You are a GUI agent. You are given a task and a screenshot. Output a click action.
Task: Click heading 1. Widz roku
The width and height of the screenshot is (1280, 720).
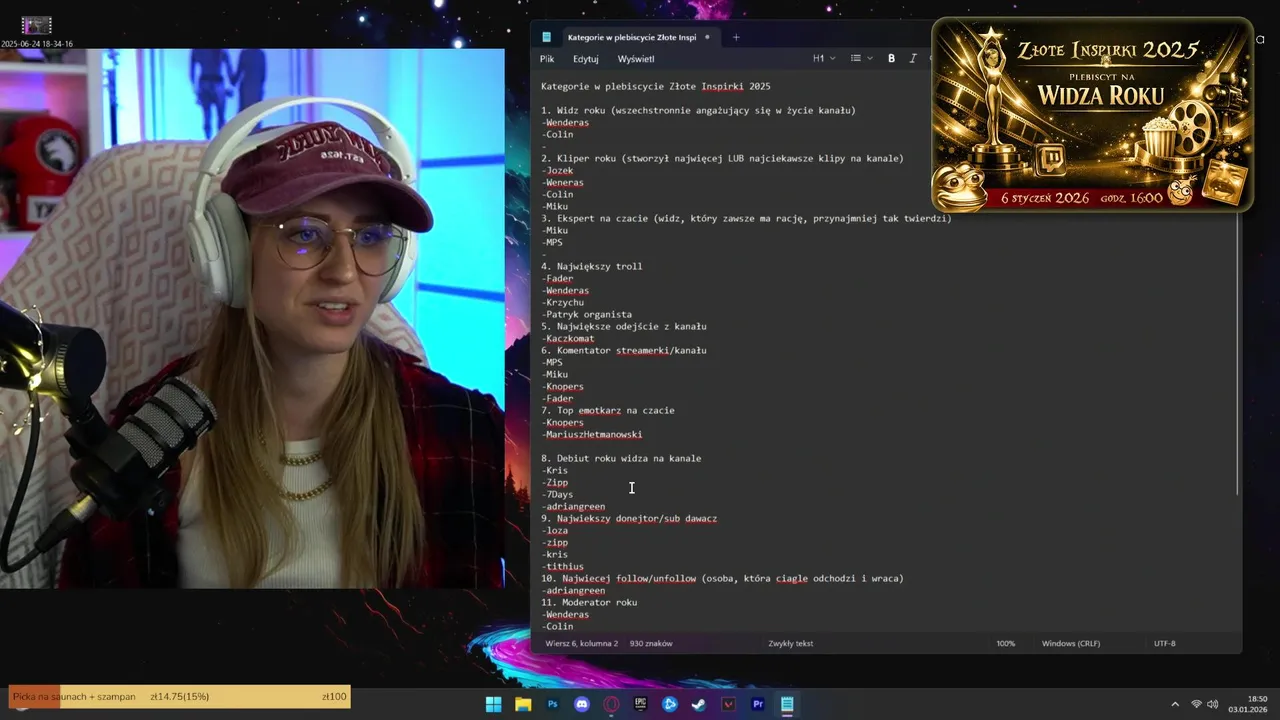click(x=699, y=110)
